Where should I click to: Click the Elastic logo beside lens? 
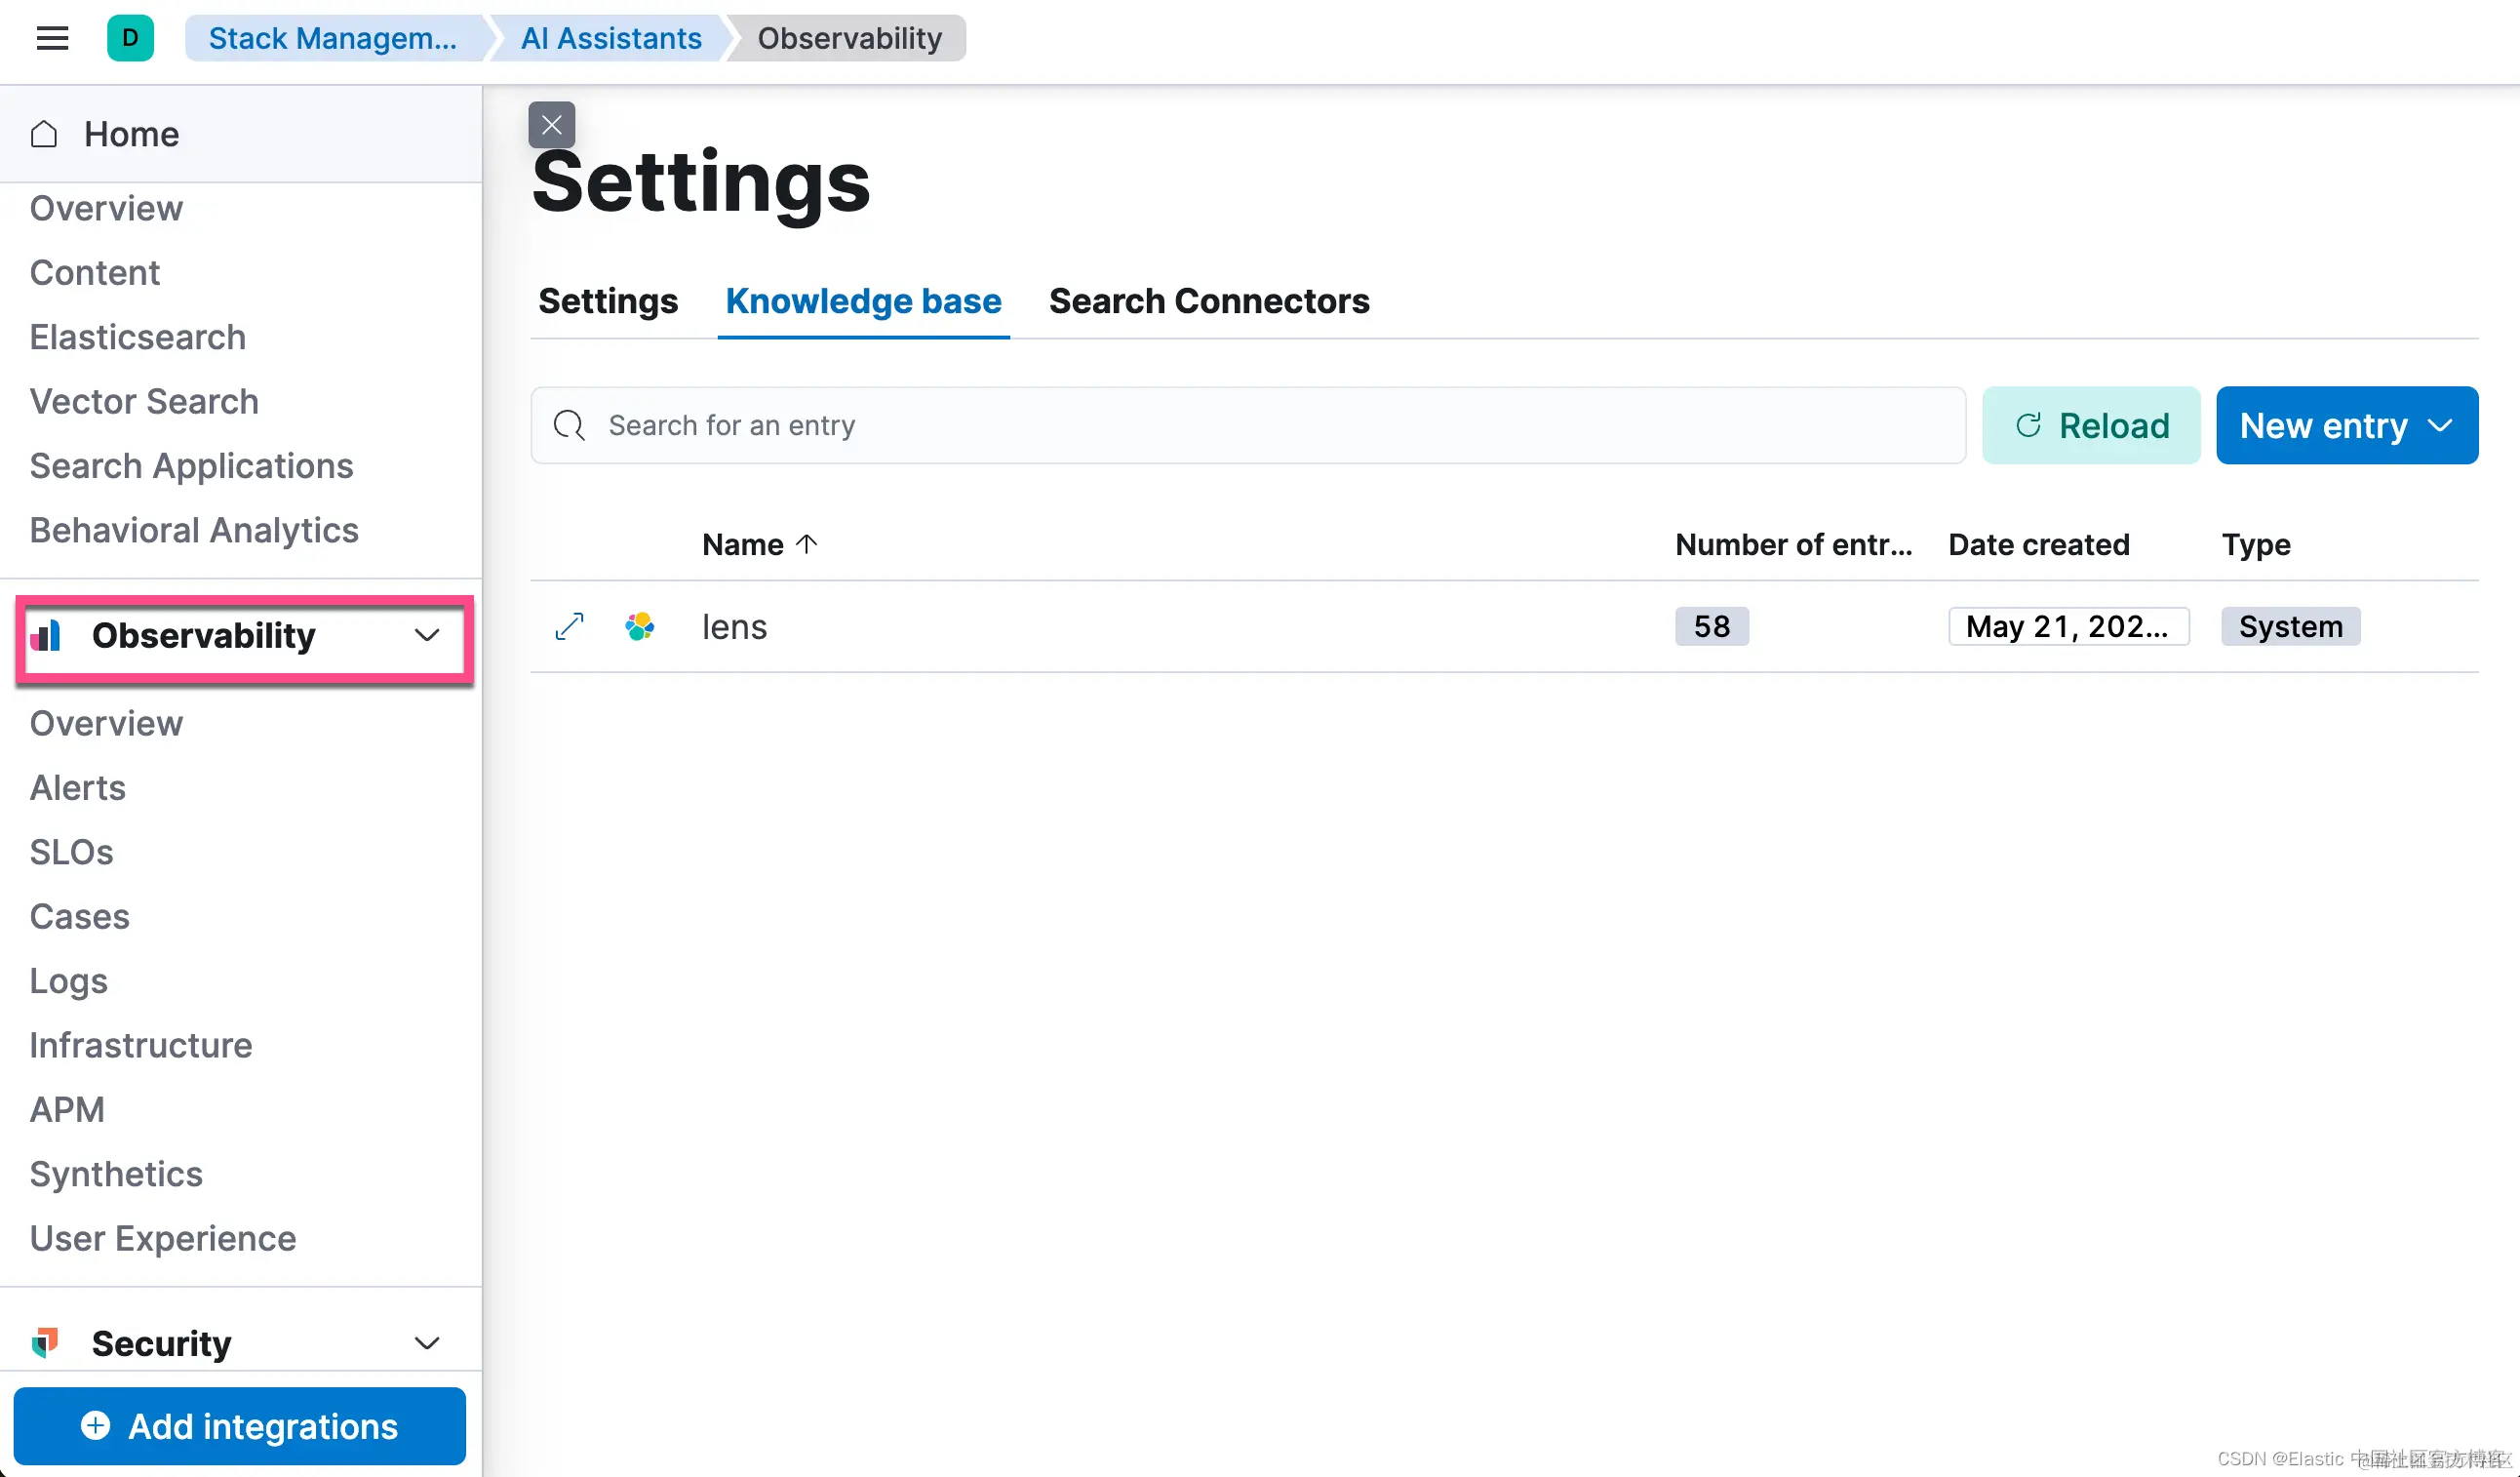(x=640, y=626)
